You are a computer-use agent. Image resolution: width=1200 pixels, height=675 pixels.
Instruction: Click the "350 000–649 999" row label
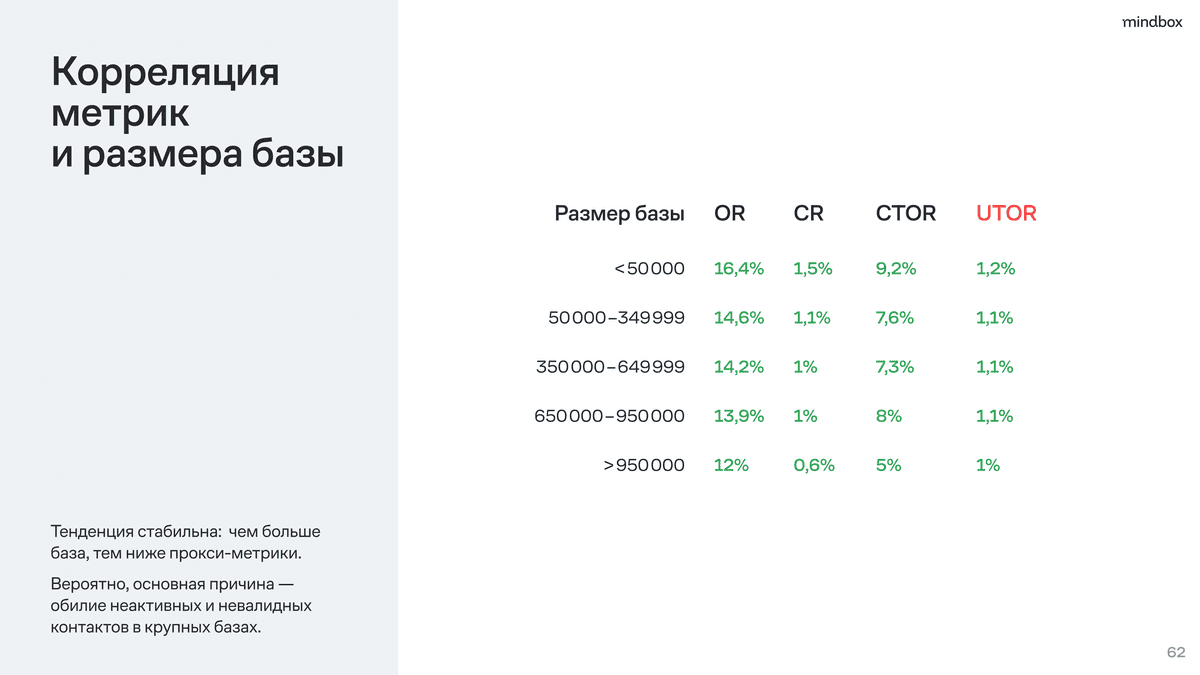coord(610,367)
